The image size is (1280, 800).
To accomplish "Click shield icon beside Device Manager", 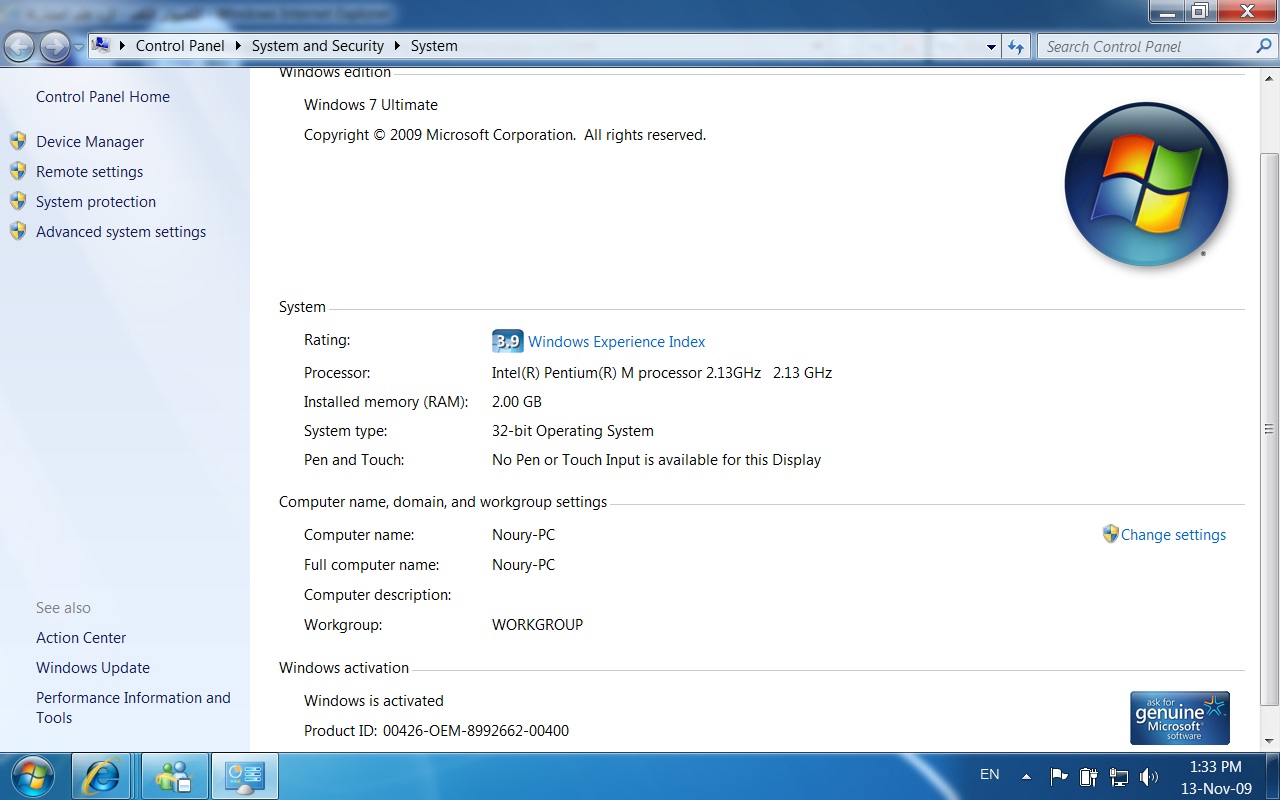I will (x=18, y=141).
